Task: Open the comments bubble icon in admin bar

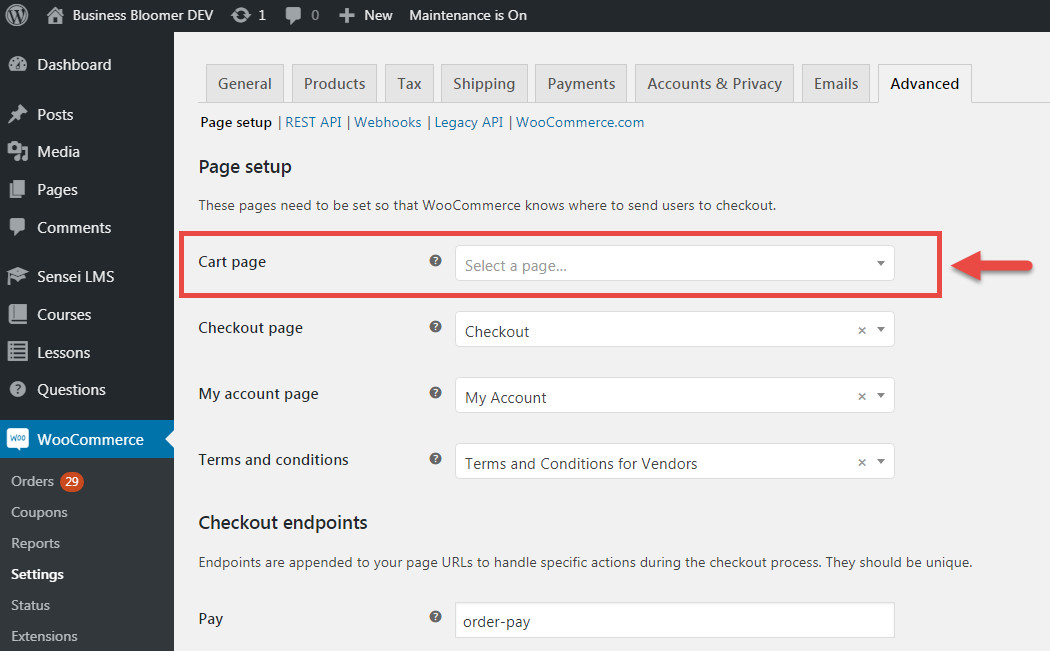Action: 293,15
